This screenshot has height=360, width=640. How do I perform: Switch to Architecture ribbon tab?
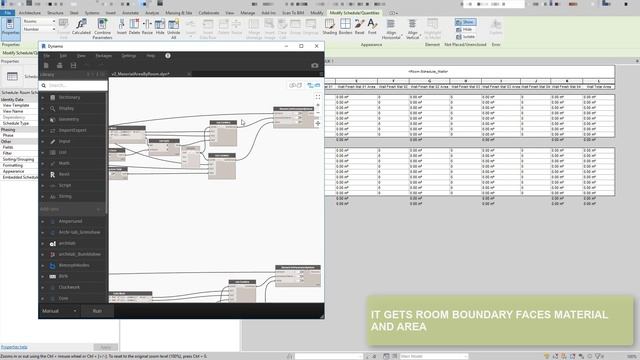tap(30, 13)
